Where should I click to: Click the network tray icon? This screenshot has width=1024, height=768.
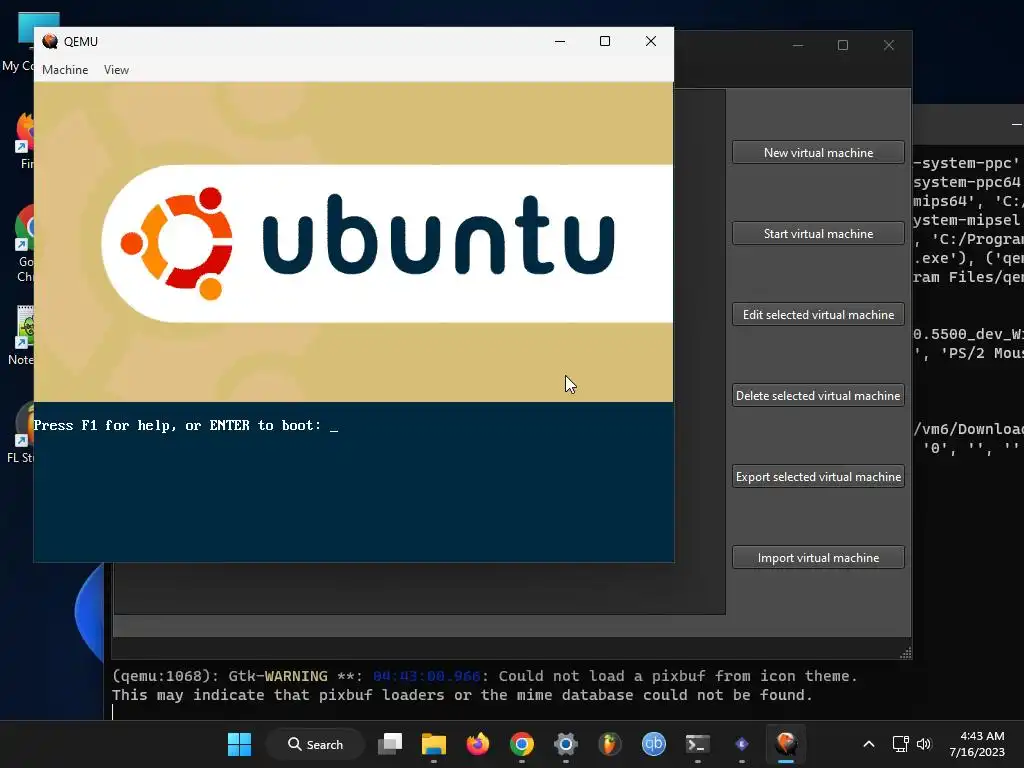click(901, 744)
